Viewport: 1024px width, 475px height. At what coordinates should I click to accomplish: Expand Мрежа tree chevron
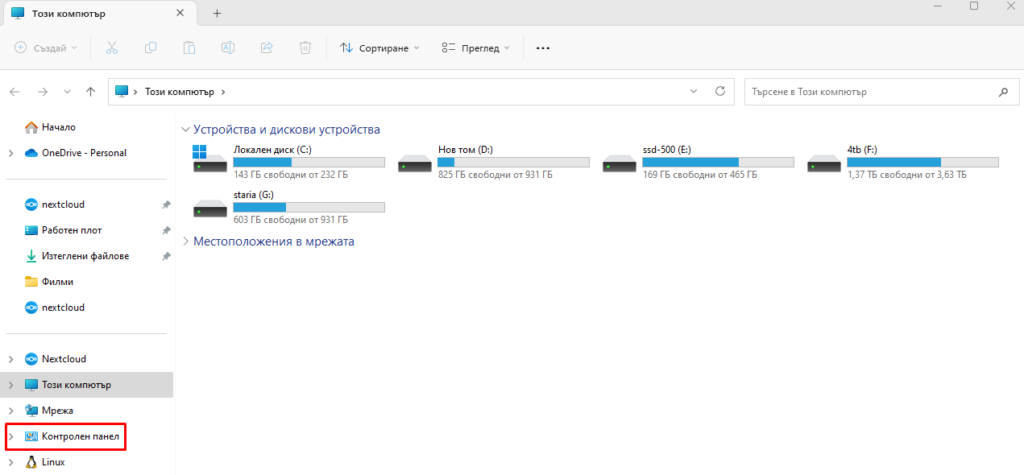11,410
